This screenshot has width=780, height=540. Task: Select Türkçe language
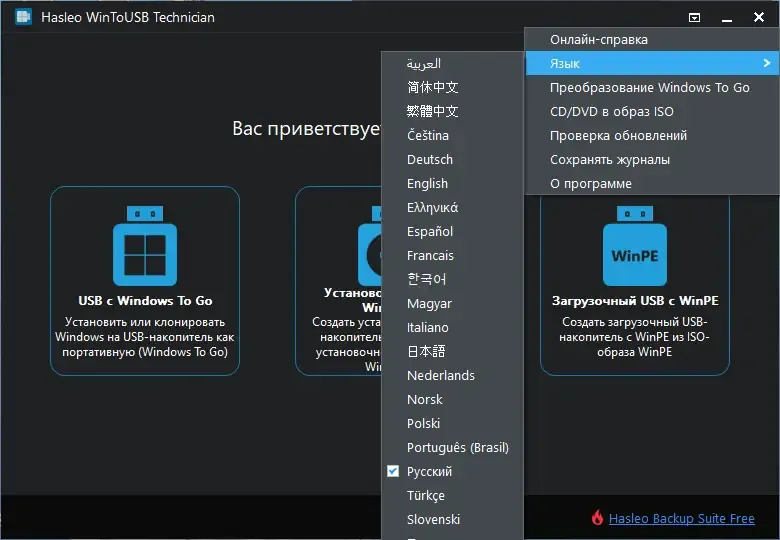(452, 495)
